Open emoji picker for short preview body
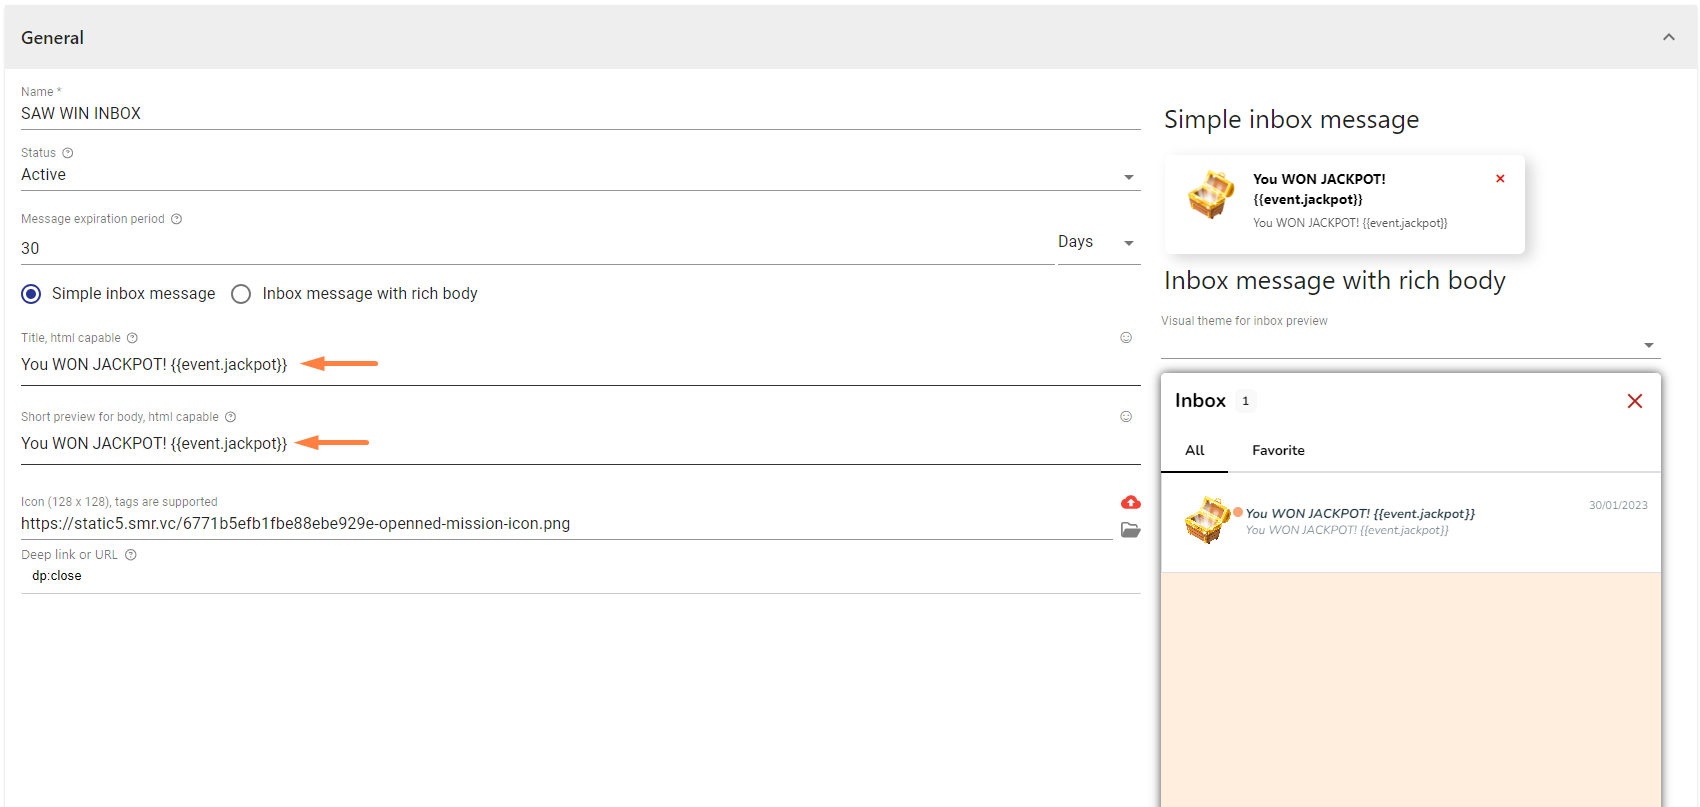This screenshot has width=1700, height=807. coord(1125,417)
